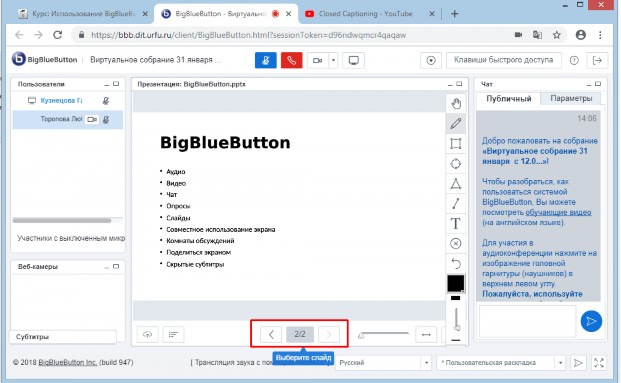Bookmark this page with the star icon

pos(557,35)
